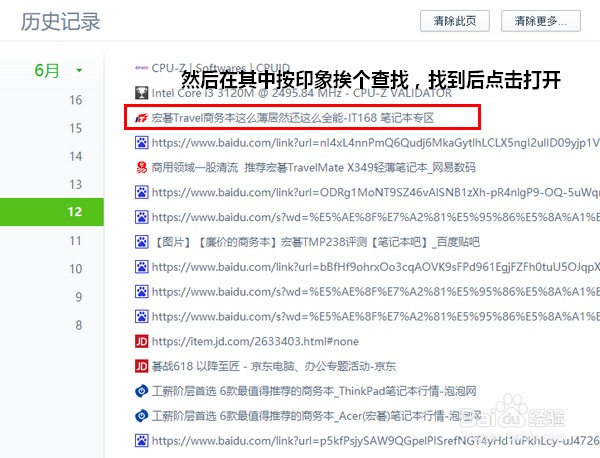
Task: Select day 8 in date list
Action: 78,325
